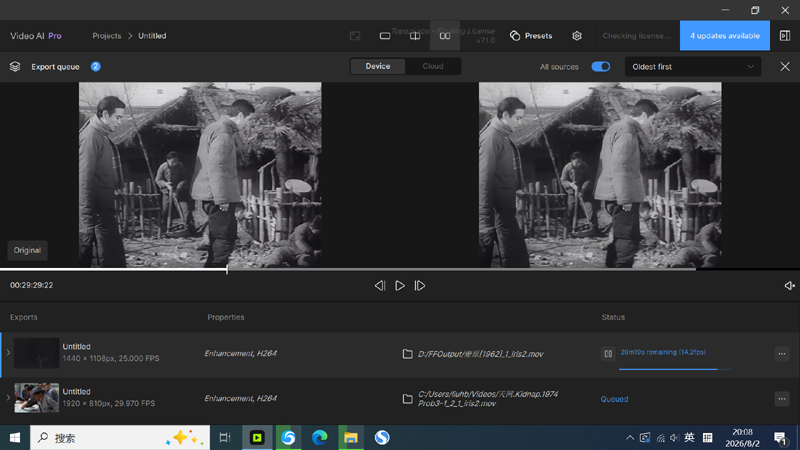This screenshot has width=800, height=450.
Task: Switch to the Device tab
Action: click(x=378, y=66)
